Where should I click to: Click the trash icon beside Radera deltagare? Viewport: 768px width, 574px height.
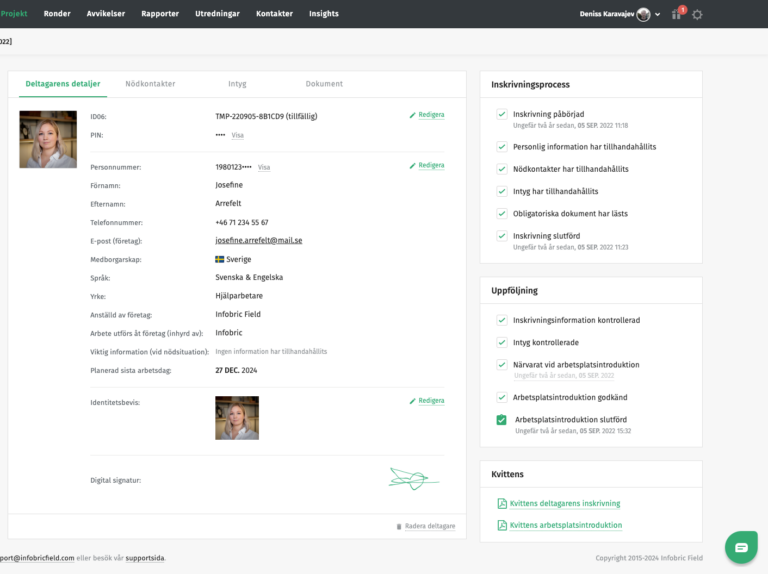(x=399, y=526)
